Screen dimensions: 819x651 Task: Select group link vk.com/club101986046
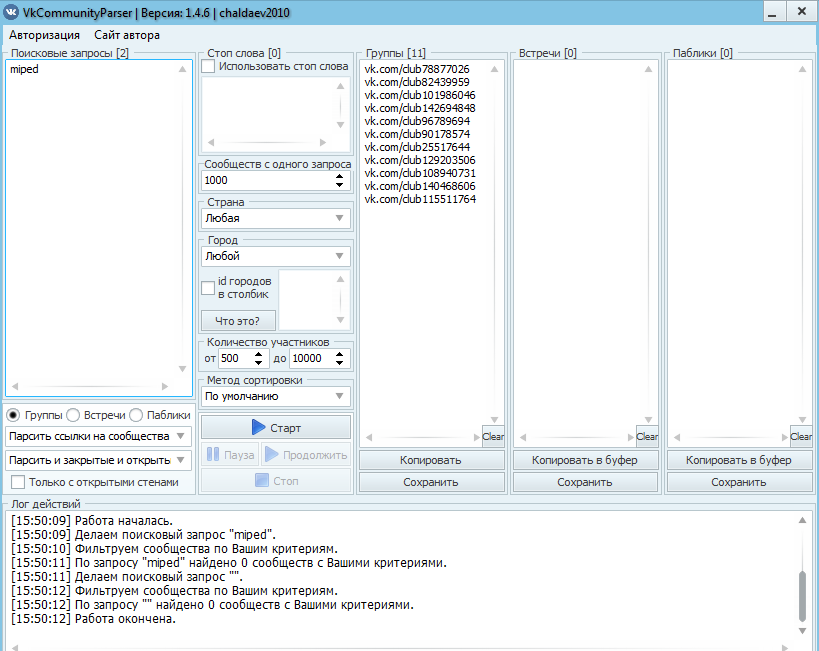(x=420, y=95)
